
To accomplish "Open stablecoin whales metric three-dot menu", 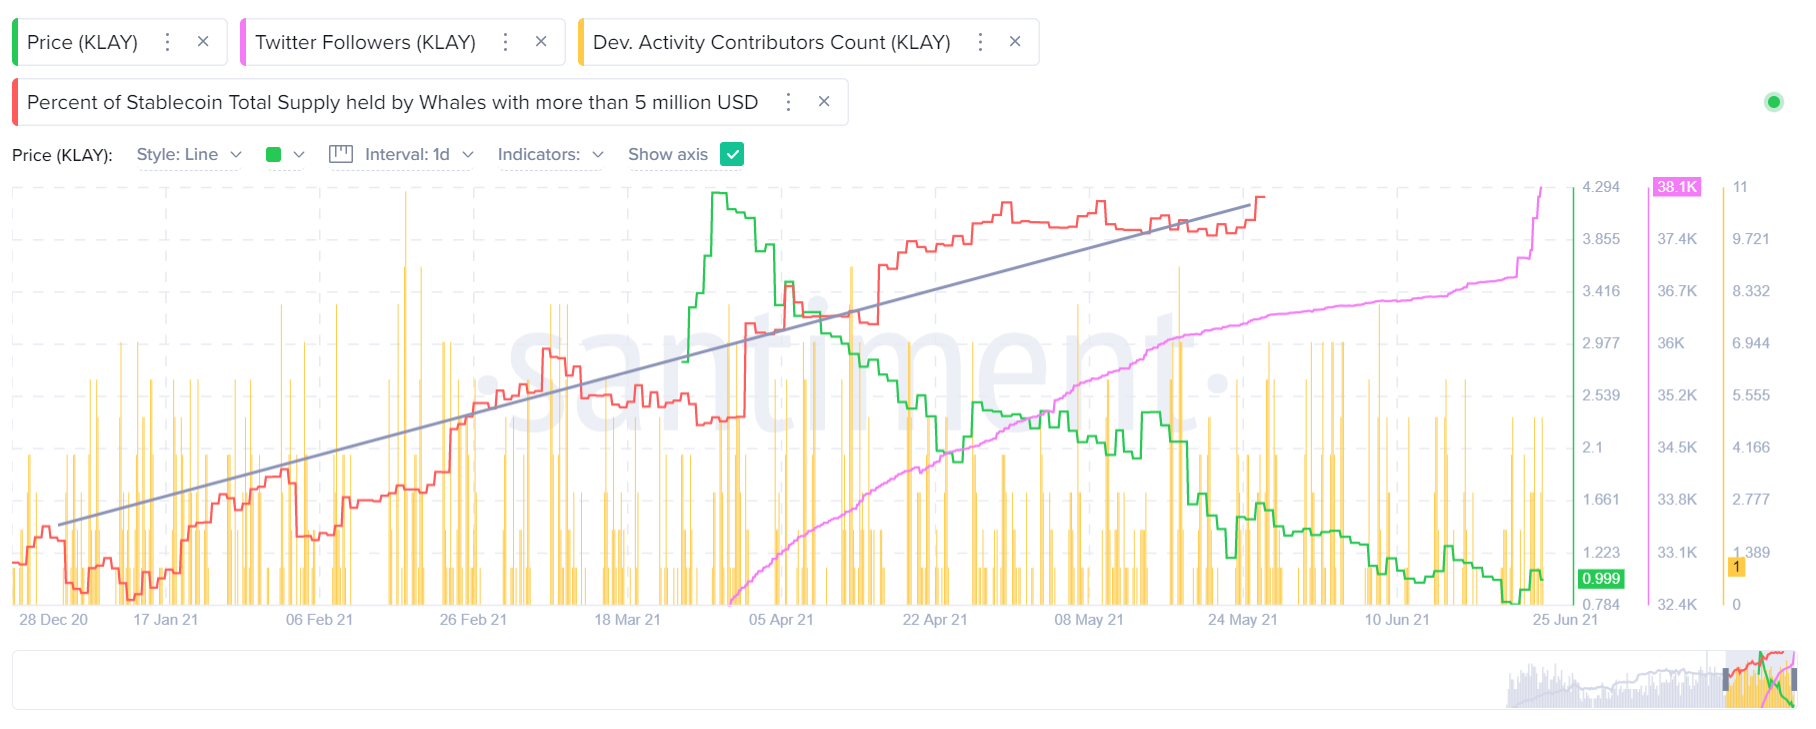I will pyautogui.click(x=788, y=102).
